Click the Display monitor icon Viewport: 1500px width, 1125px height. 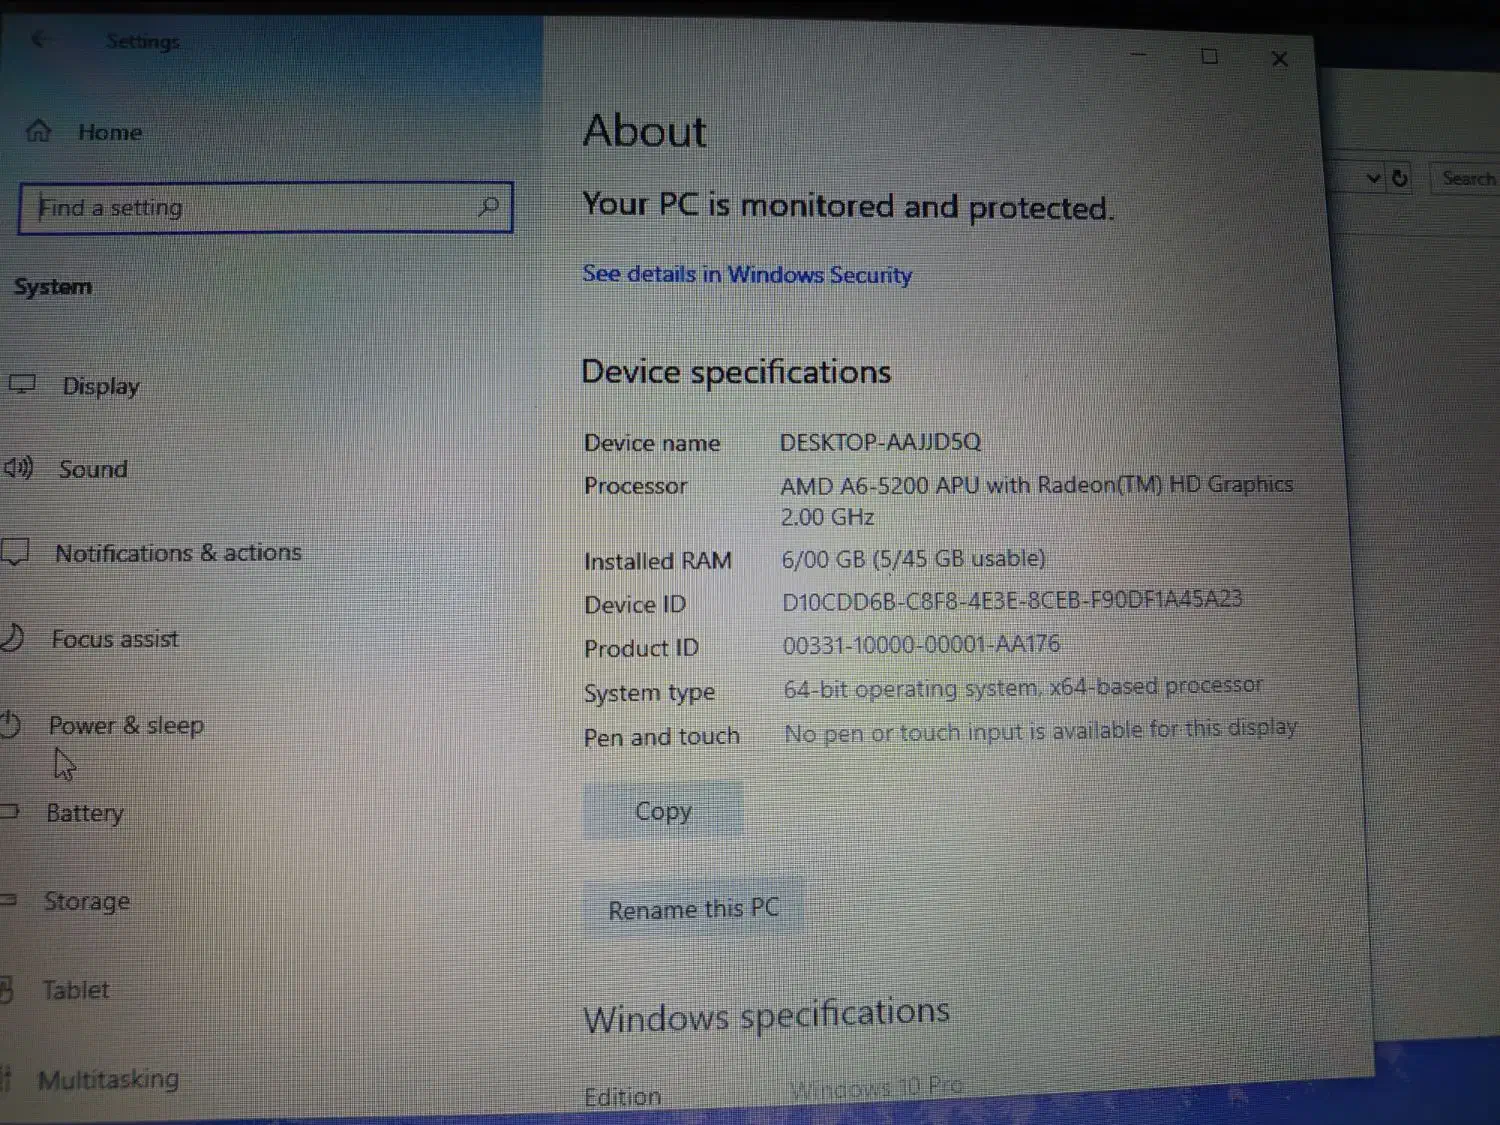(x=22, y=384)
